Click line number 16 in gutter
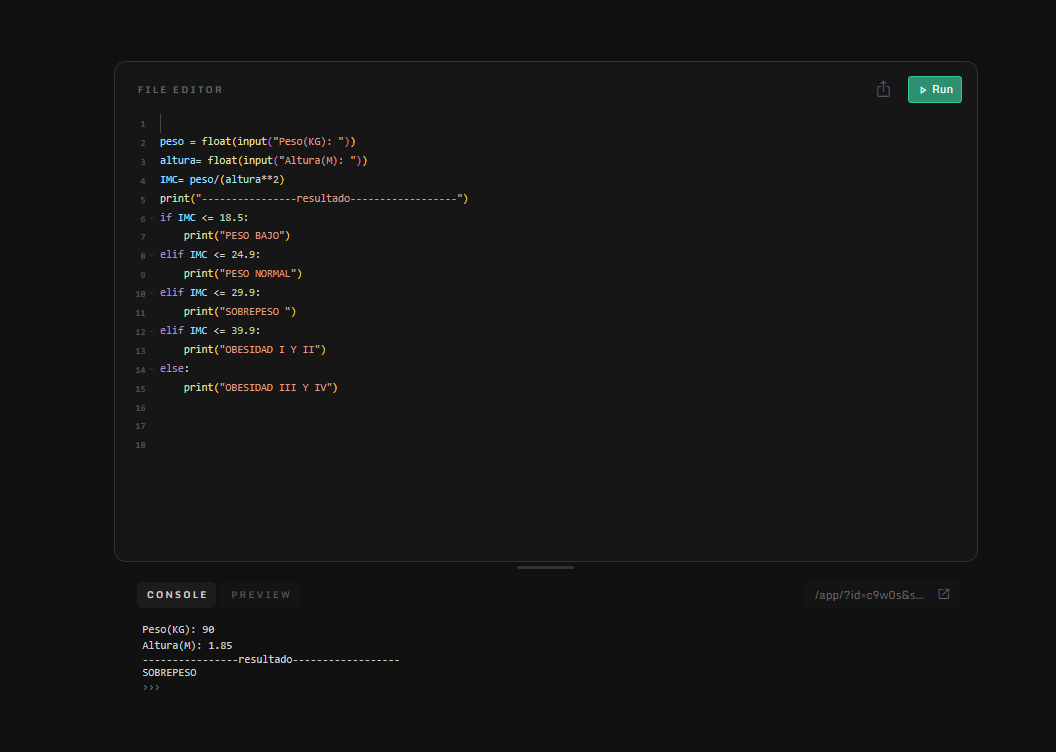1056x752 pixels. 140,408
